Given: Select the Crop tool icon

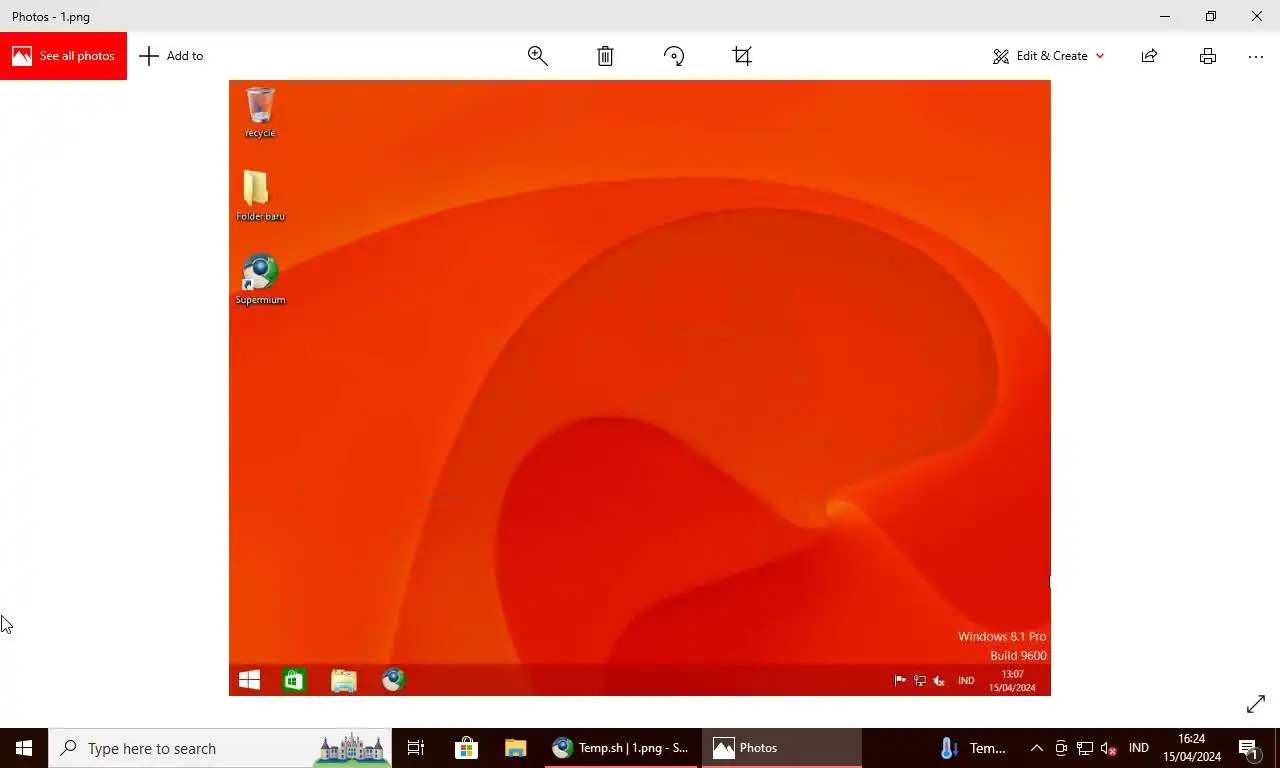Looking at the screenshot, I should coord(742,56).
